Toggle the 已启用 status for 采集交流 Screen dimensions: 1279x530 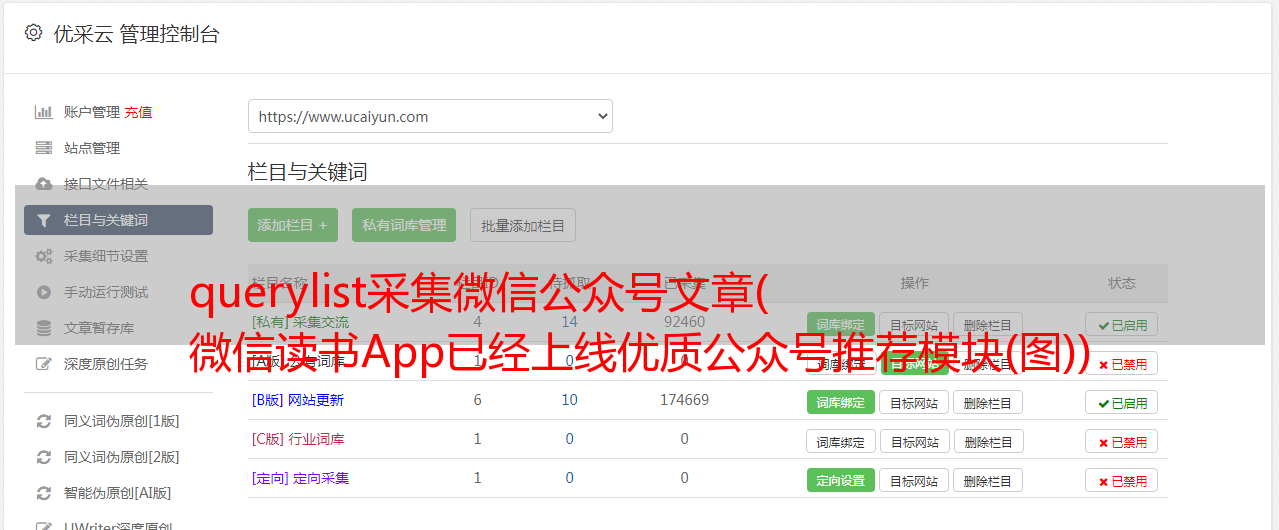[x=1122, y=325]
